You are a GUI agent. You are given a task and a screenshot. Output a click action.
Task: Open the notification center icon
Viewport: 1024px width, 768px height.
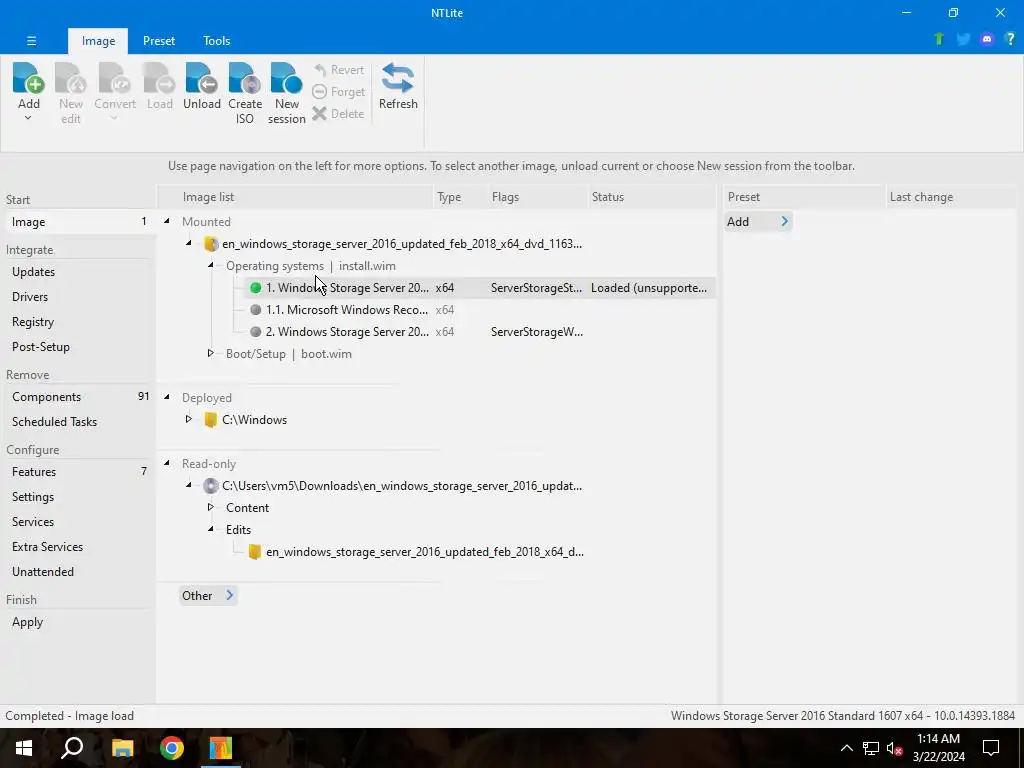[x=991, y=748]
